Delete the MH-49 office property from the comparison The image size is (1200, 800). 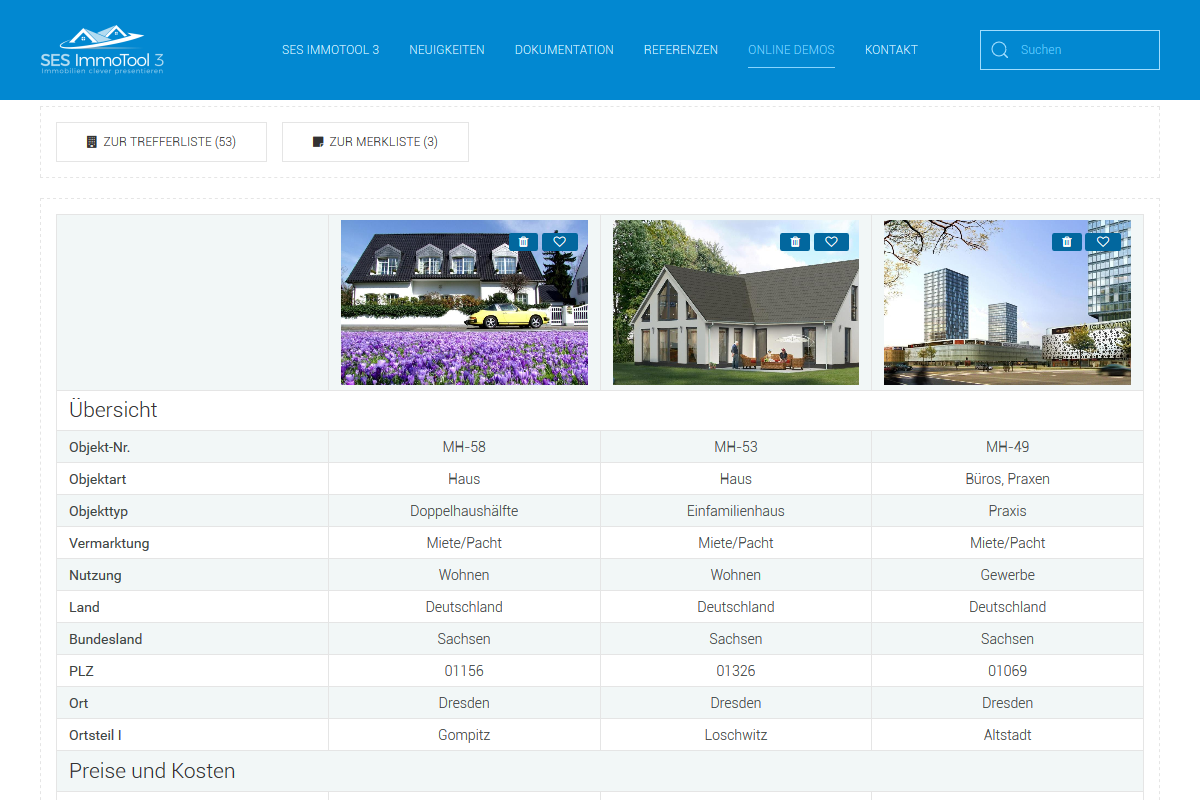(1066, 242)
